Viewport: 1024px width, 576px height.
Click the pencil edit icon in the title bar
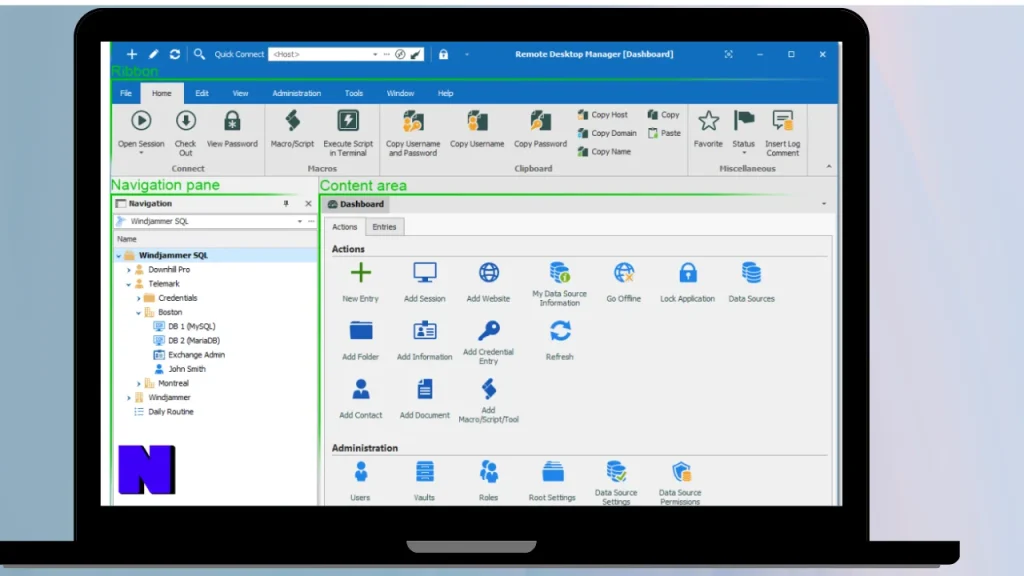pyautogui.click(x=153, y=54)
